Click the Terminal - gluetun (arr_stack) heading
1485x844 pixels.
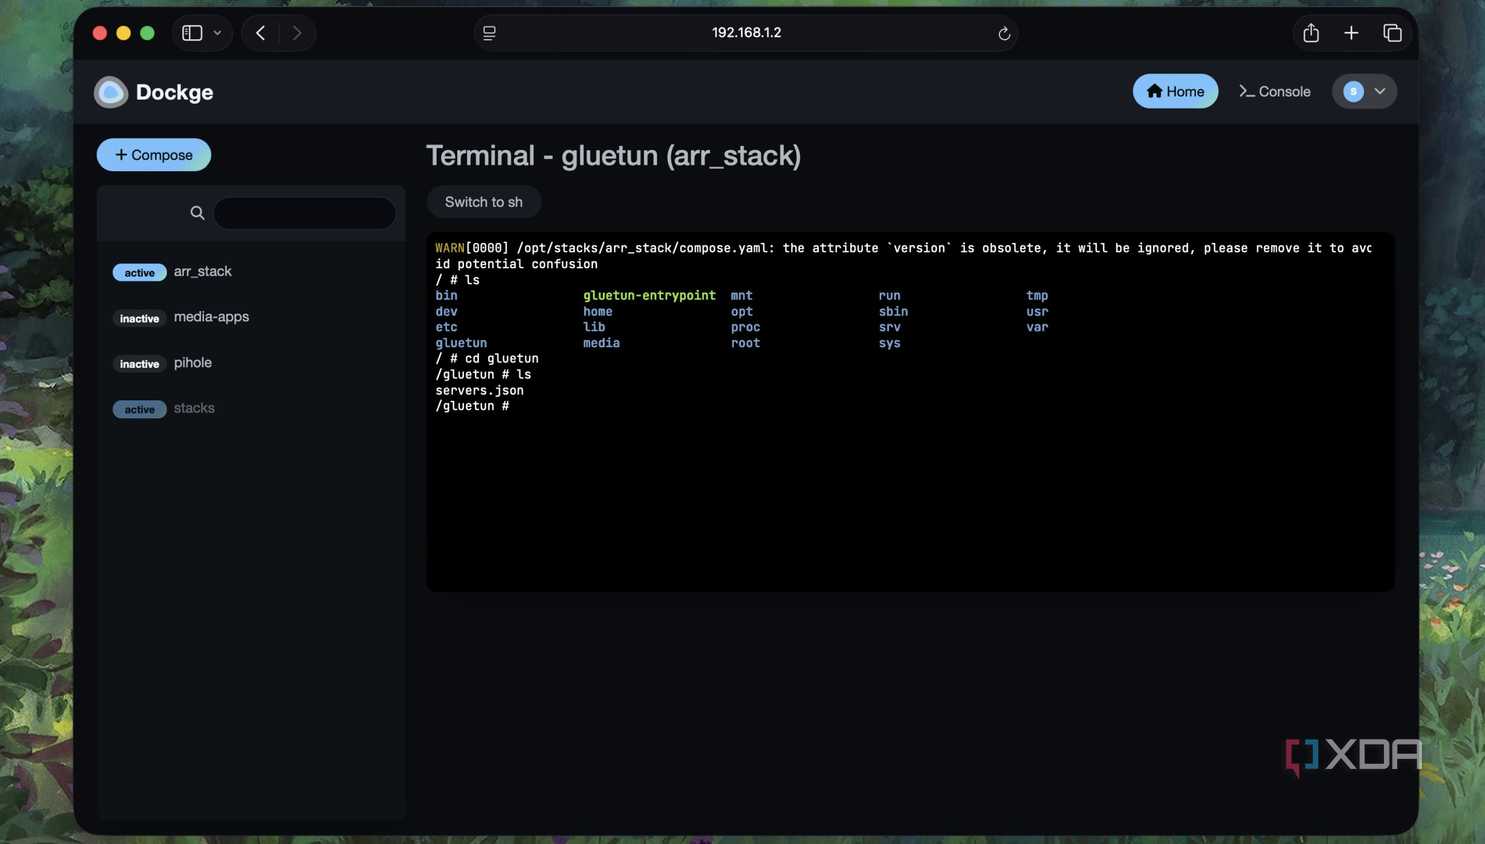pyautogui.click(x=613, y=155)
